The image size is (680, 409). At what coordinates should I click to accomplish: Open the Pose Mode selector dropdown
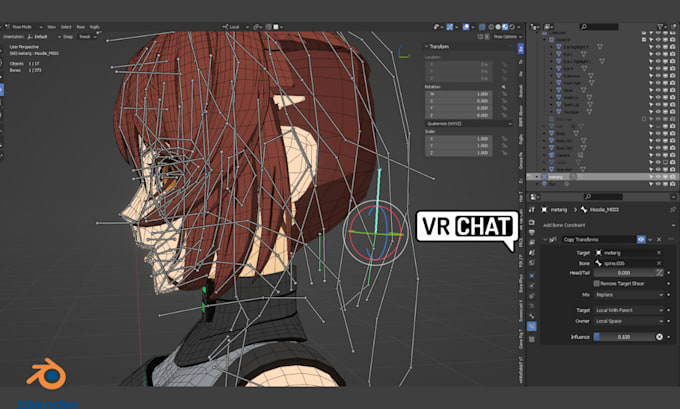click(24, 27)
